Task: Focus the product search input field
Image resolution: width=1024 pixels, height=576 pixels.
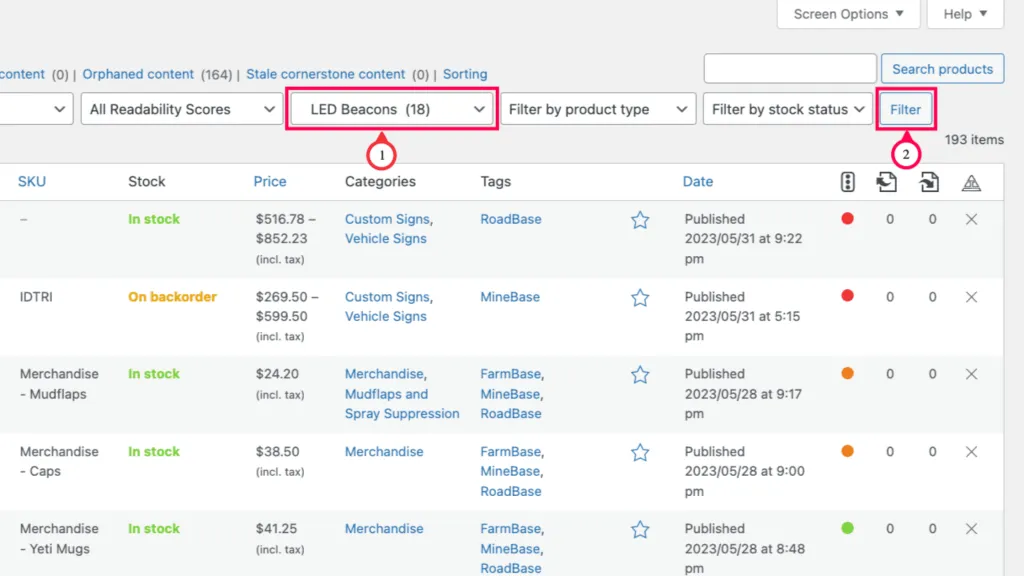Action: pyautogui.click(x=790, y=69)
